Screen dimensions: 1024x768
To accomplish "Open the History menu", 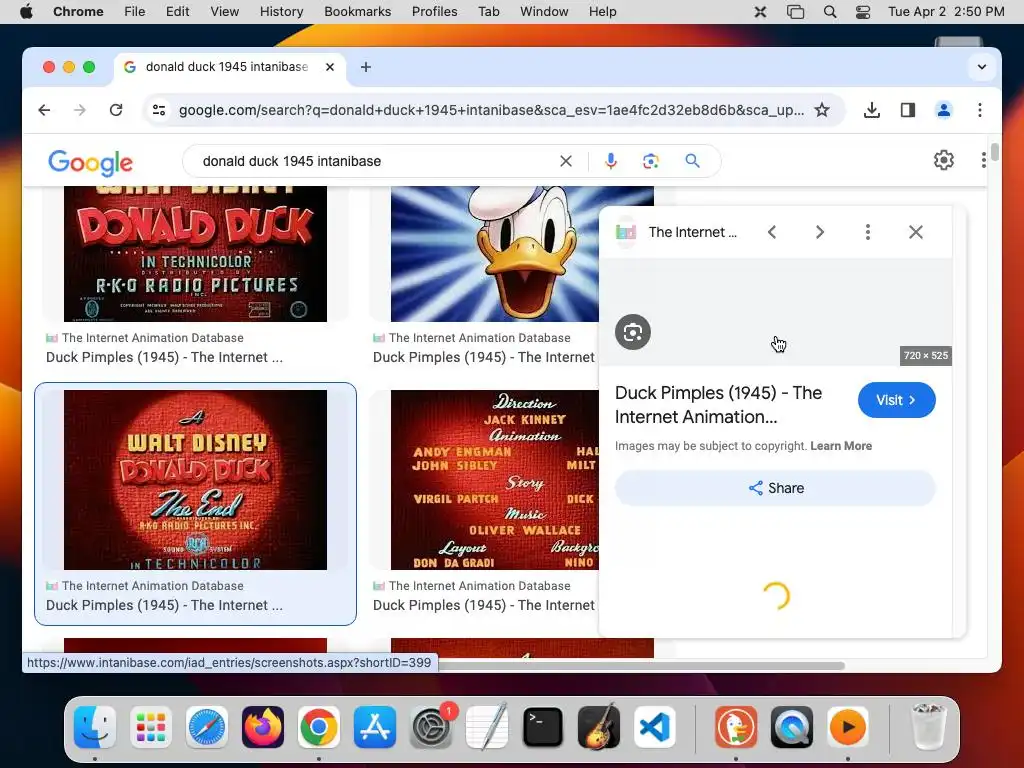I will point(281,12).
